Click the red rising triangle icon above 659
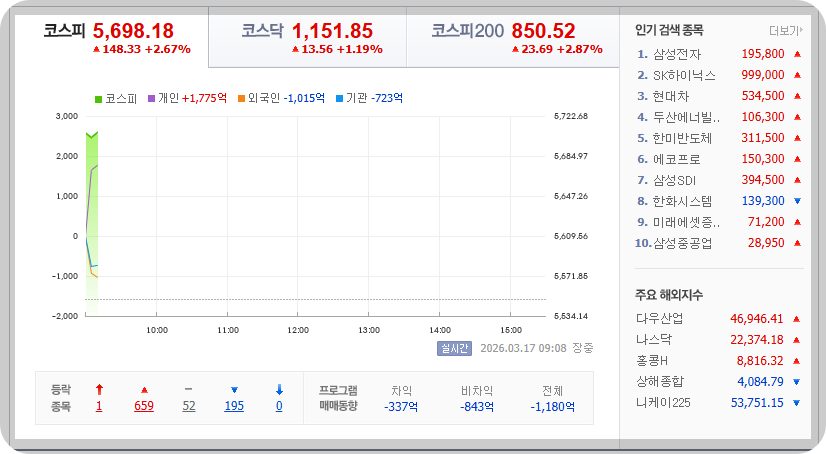 click(144, 390)
